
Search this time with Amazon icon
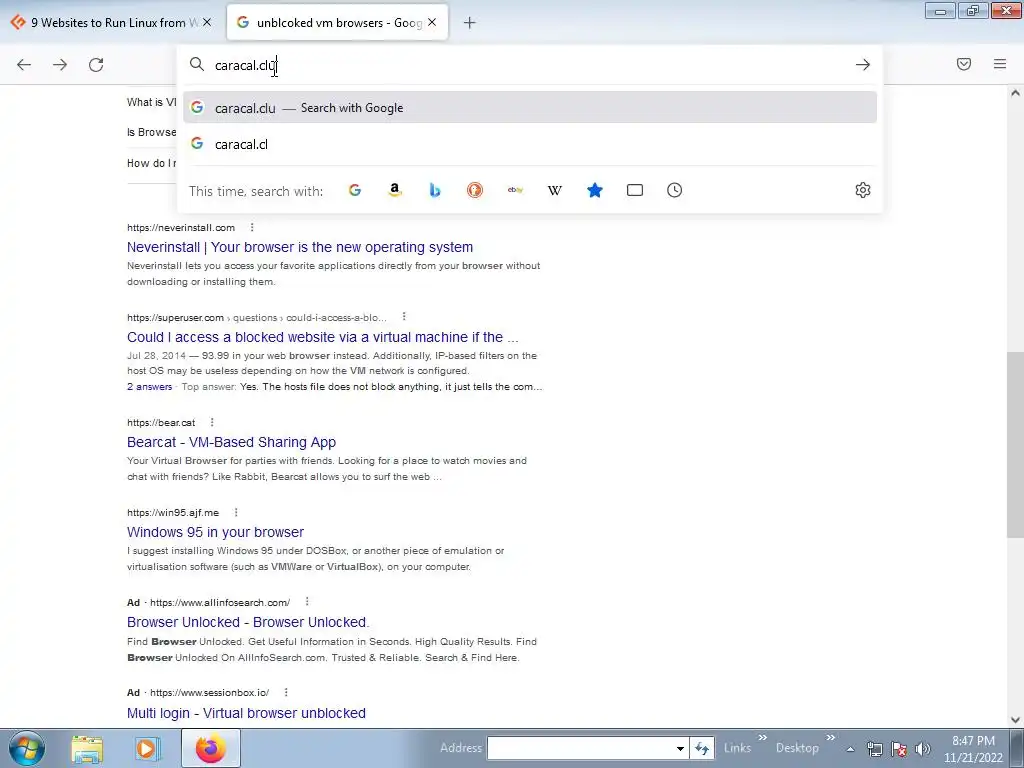tap(394, 190)
